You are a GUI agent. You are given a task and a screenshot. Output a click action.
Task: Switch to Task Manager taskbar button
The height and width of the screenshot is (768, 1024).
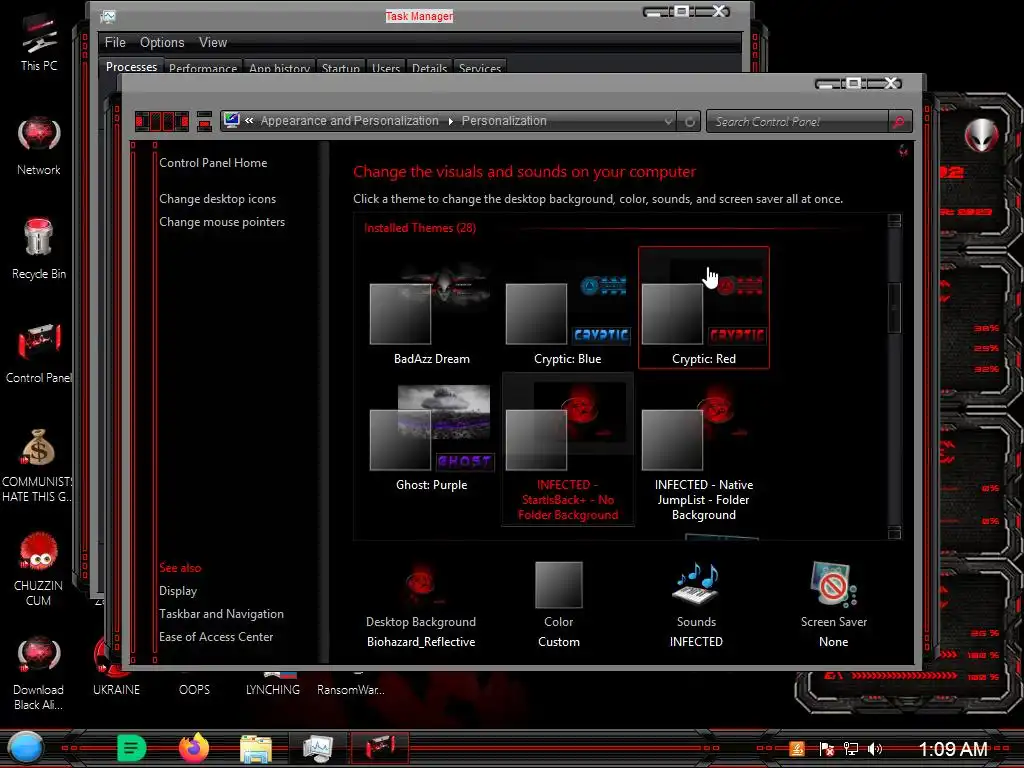point(318,748)
